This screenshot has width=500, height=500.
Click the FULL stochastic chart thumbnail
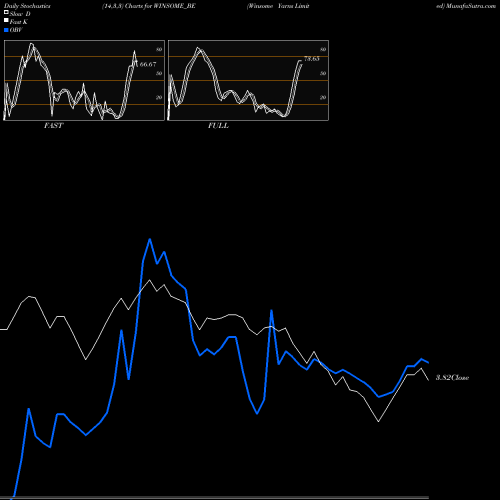point(248,80)
